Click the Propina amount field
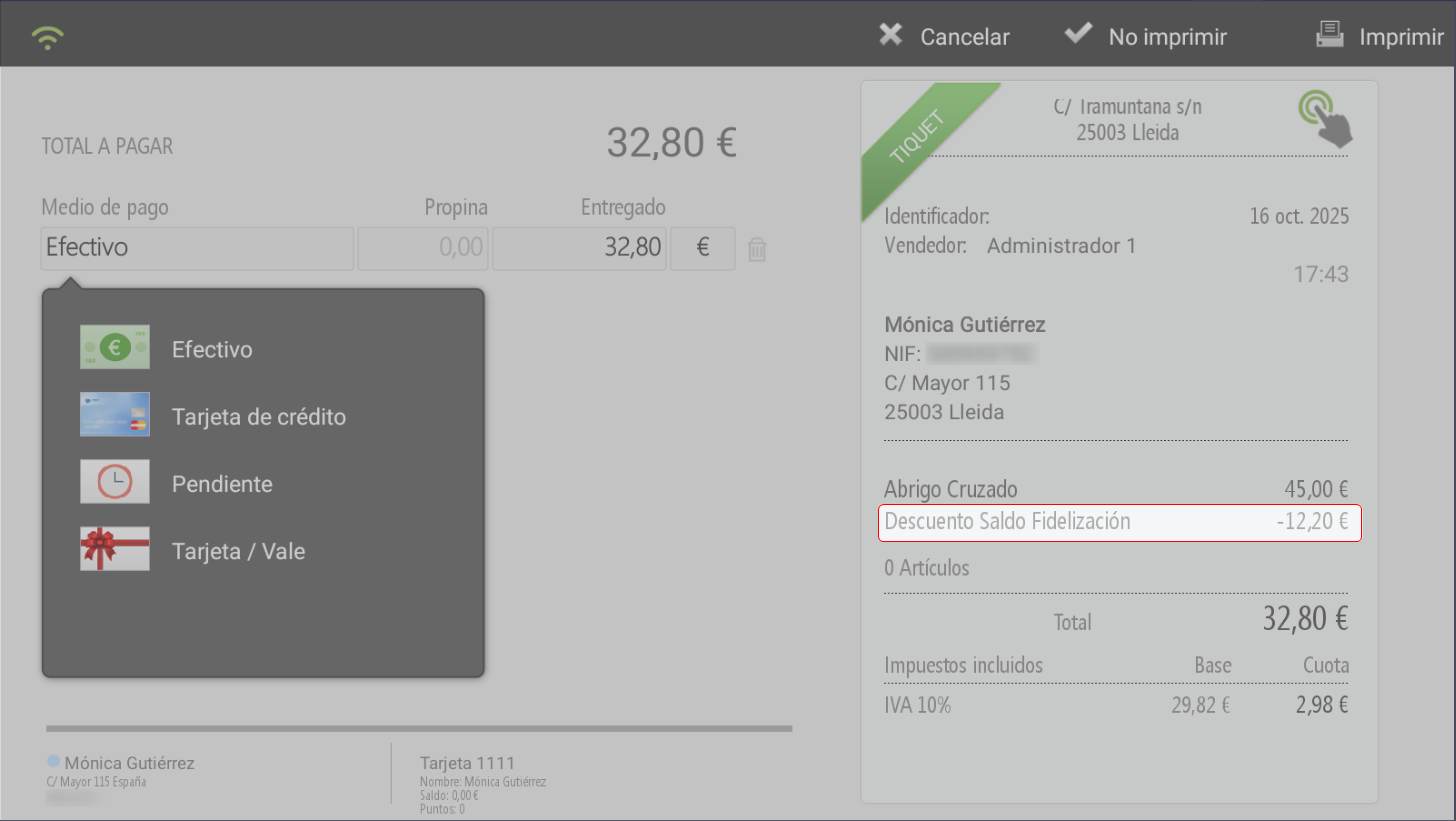The width and height of the screenshot is (1456, 821). (423, 248)
